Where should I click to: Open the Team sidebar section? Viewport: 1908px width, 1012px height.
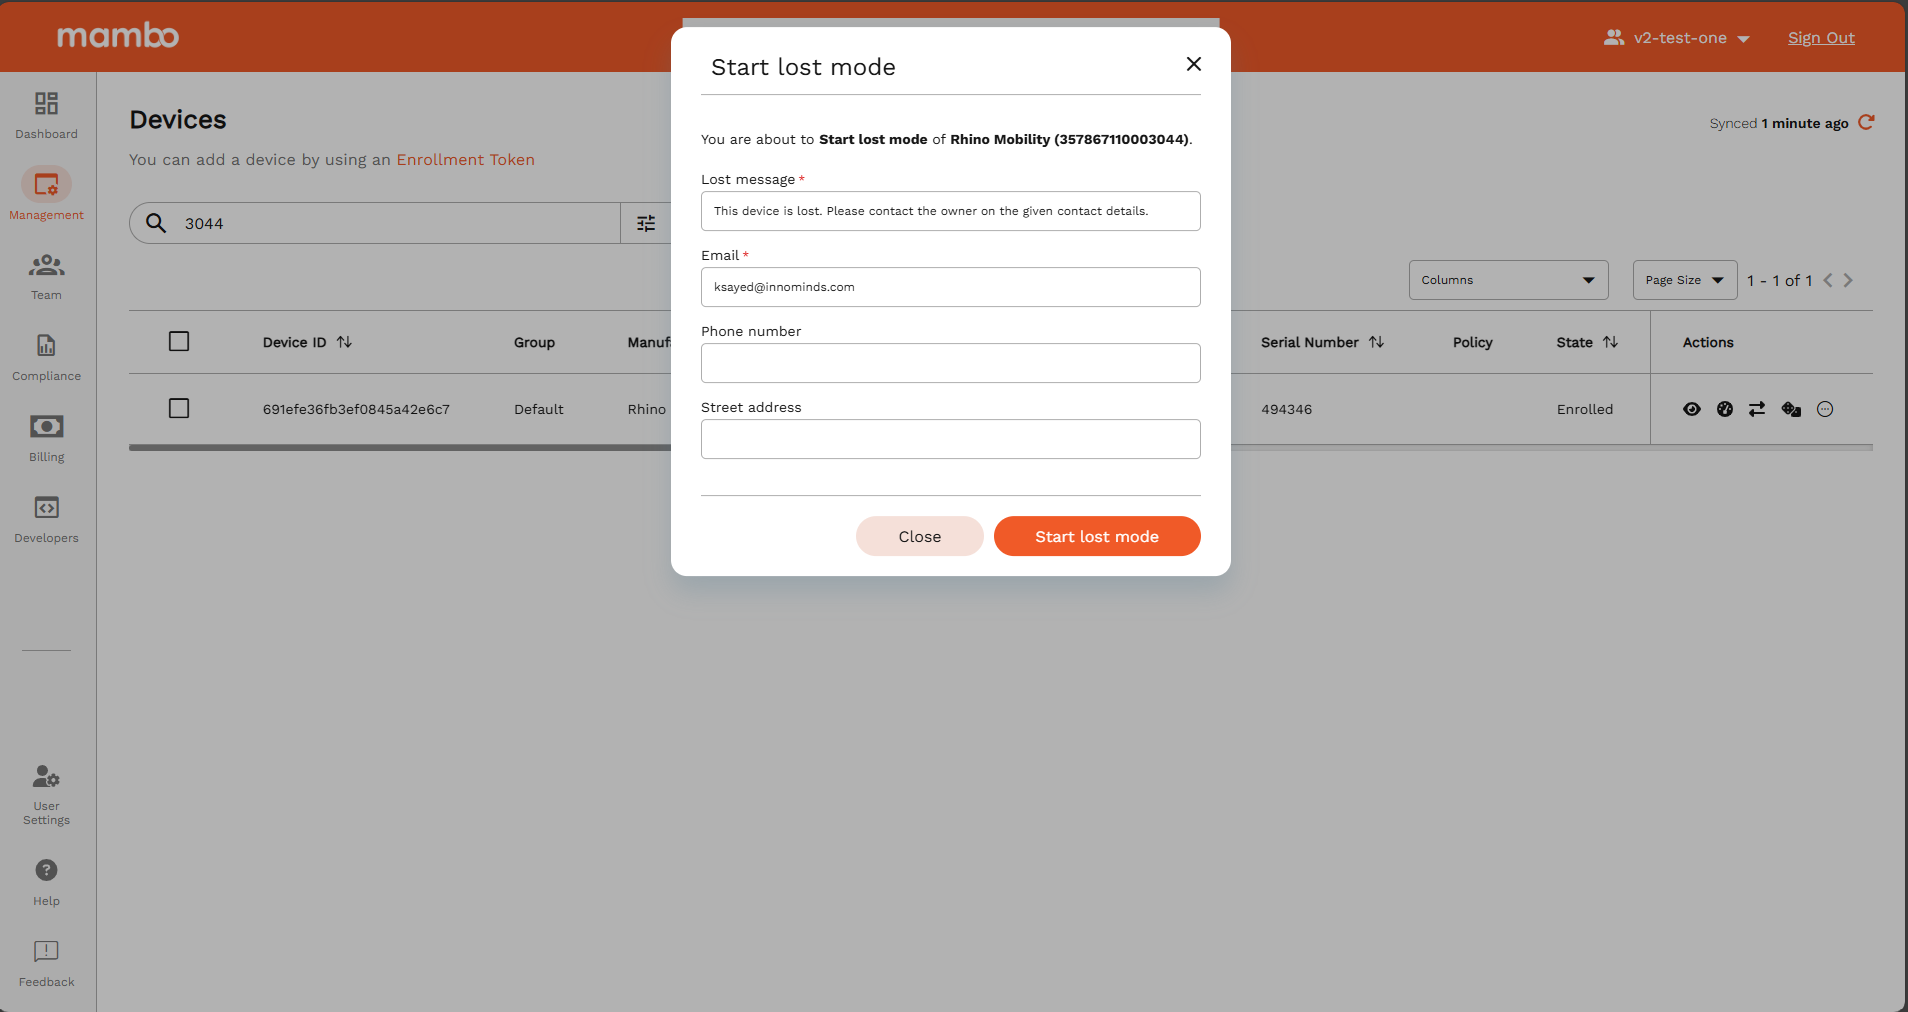coord(46,276)
